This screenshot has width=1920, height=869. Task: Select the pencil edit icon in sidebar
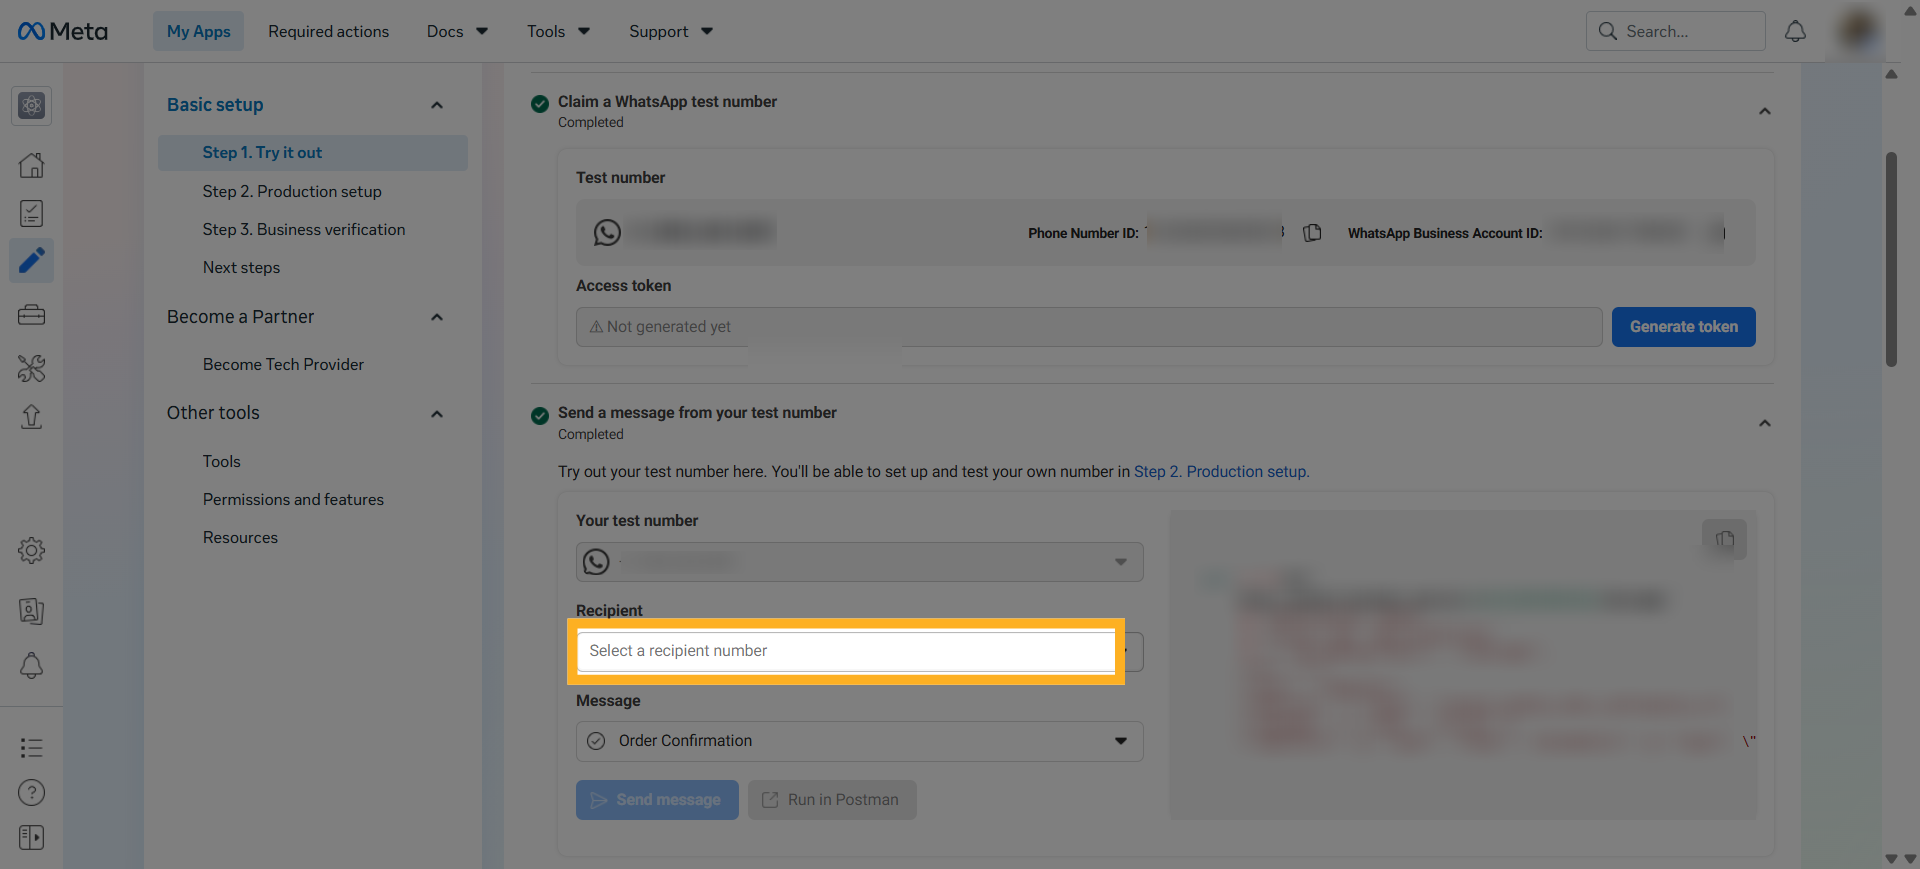[32, 261]
